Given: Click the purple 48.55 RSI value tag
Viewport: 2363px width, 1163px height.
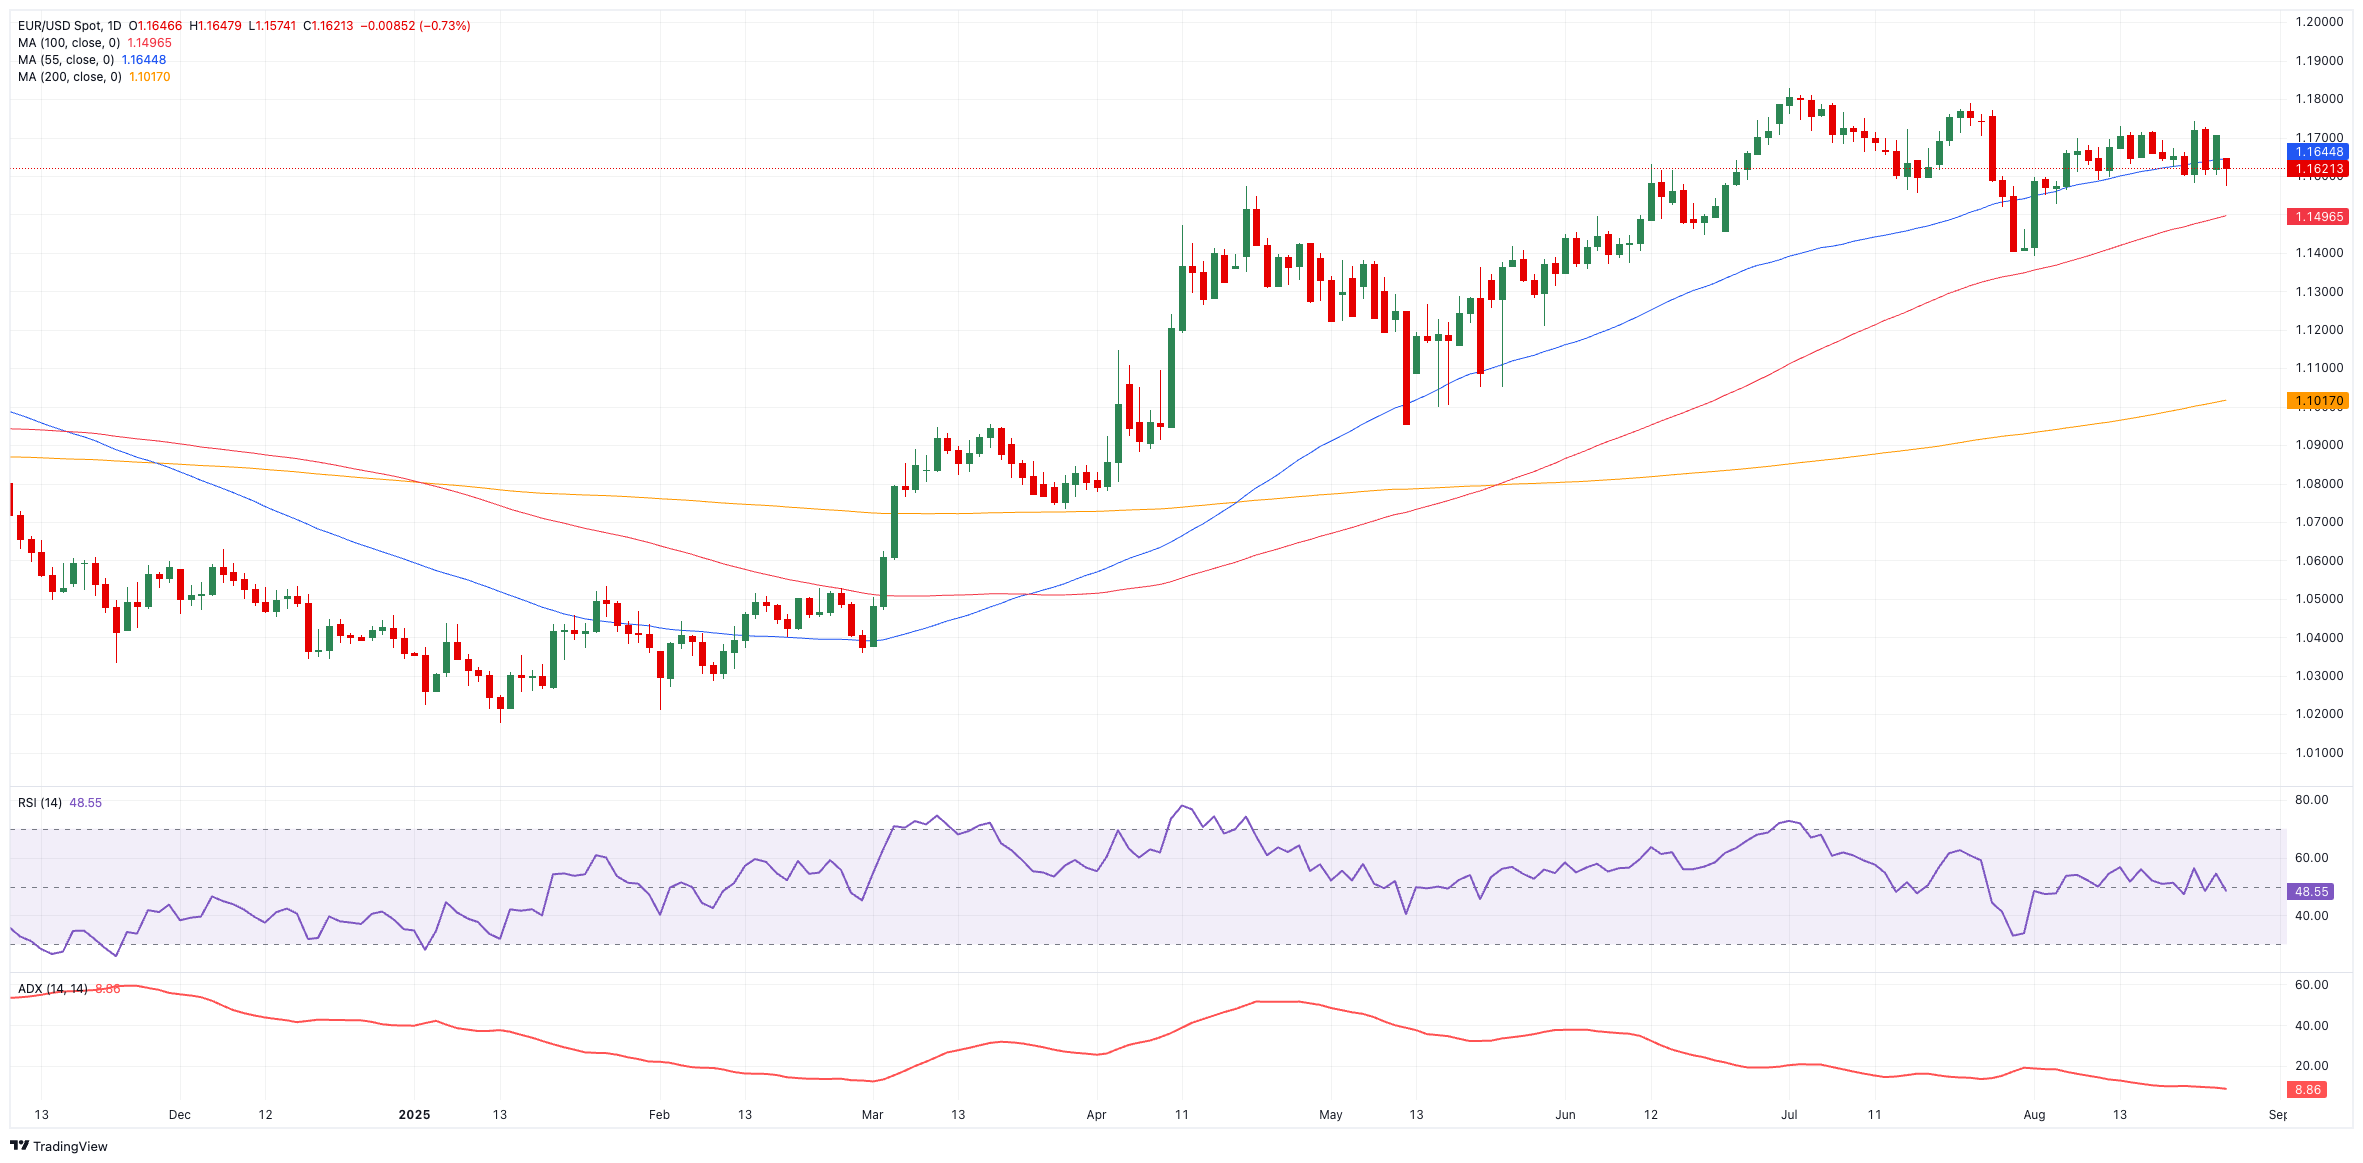Looking at the screenshot, I should pyautogui.click(x=2311, y=892).
